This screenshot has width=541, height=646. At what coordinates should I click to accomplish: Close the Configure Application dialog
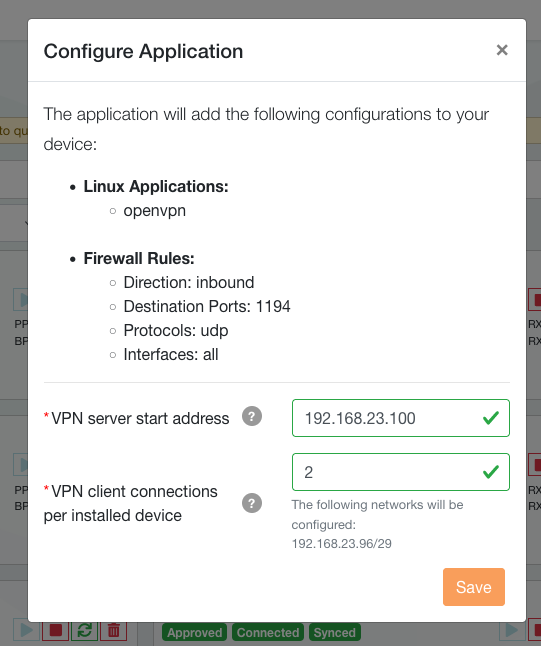502,50
